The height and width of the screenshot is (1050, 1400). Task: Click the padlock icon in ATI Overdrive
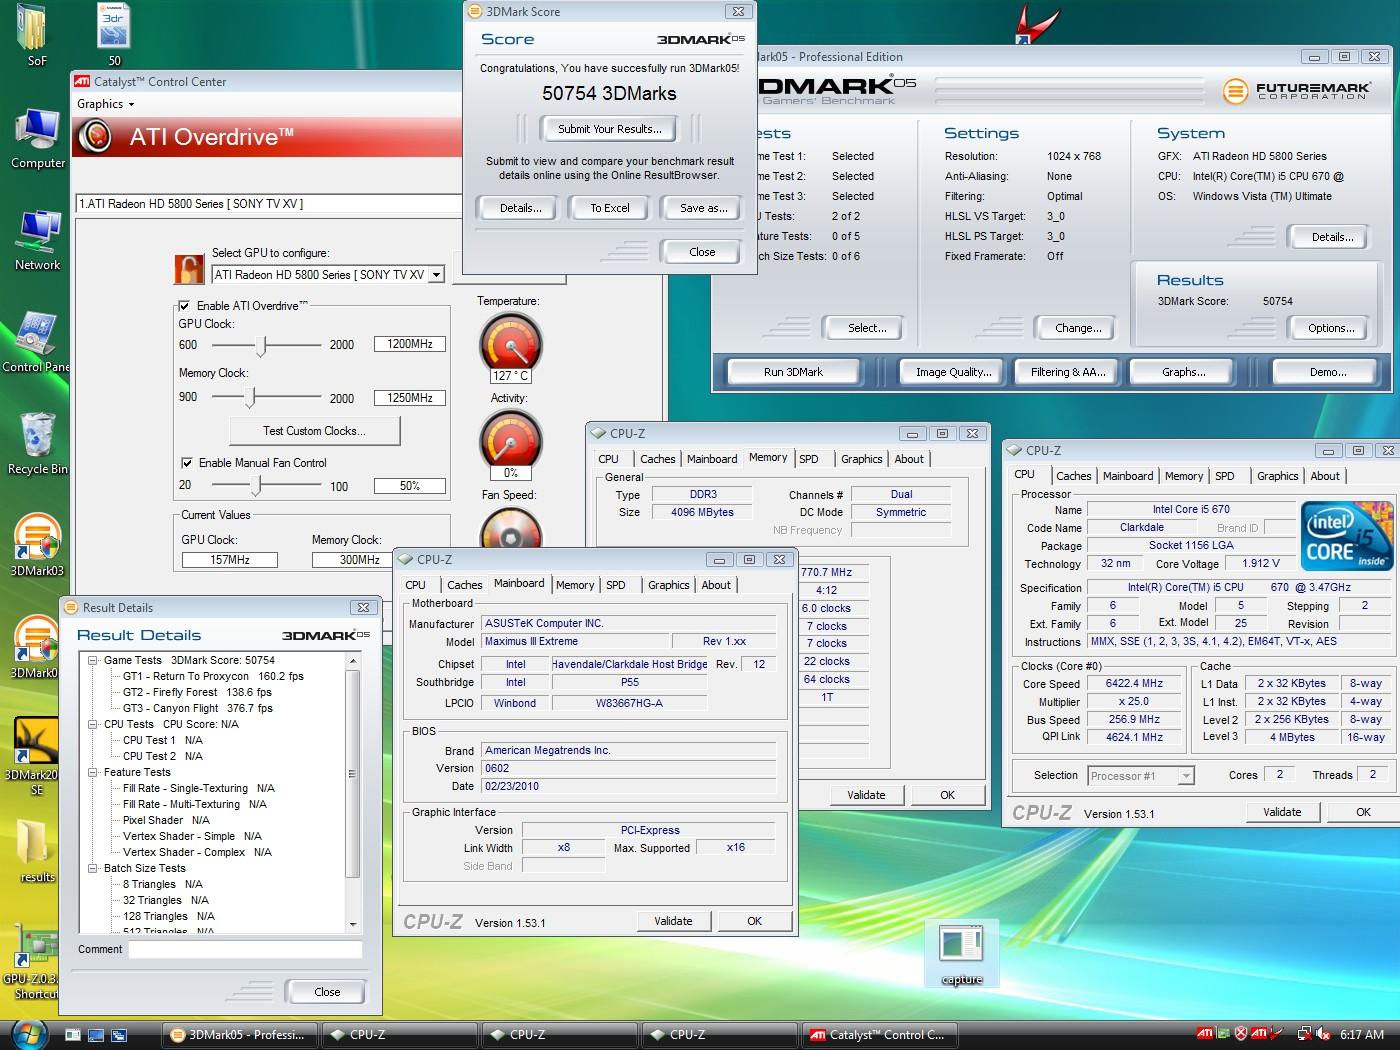click(x=189, y=268)
